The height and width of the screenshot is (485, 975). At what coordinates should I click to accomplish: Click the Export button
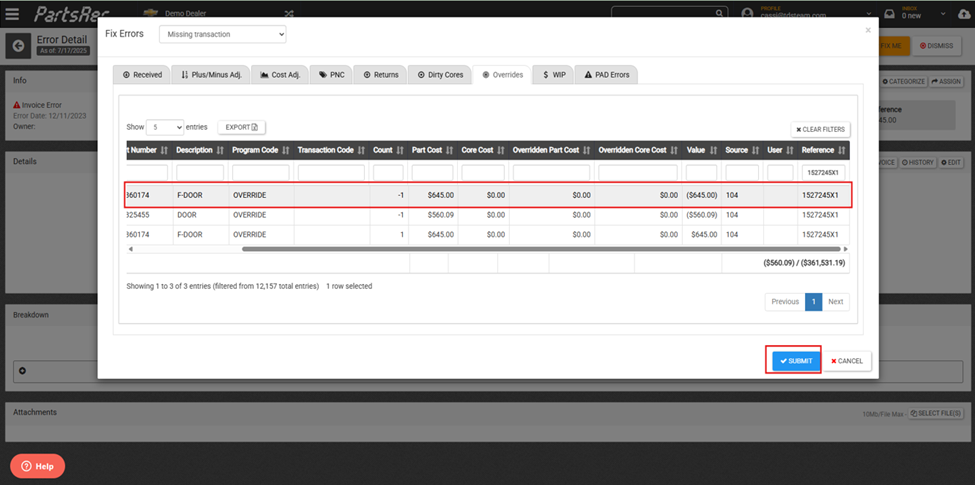[242, 127]
